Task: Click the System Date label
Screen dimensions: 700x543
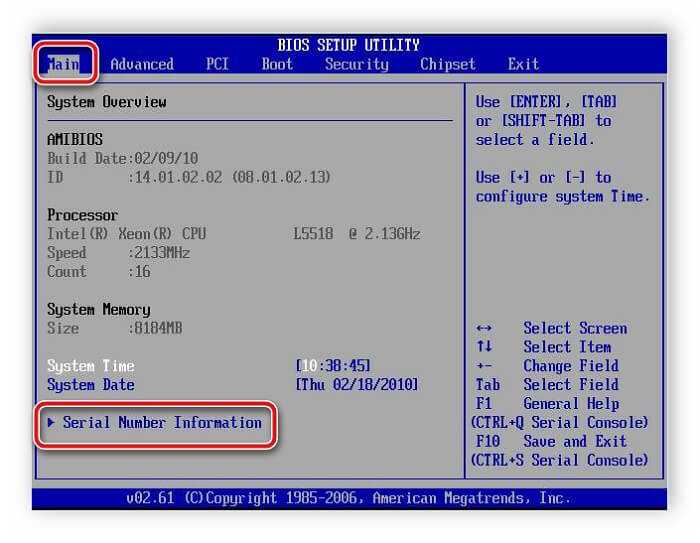Action: (90, 385)
